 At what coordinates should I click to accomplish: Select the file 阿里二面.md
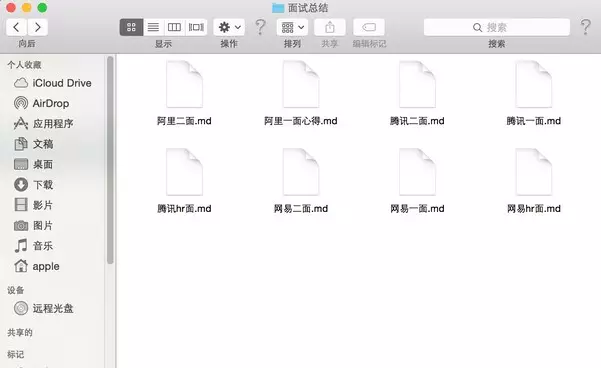pos(184,93)
